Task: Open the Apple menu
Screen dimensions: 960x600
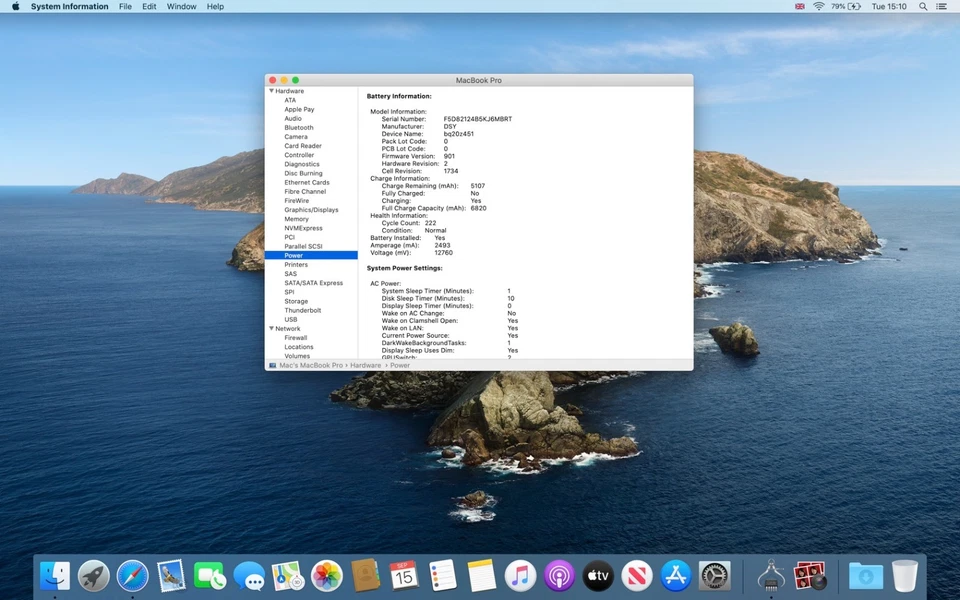Action: click(16, 6)
